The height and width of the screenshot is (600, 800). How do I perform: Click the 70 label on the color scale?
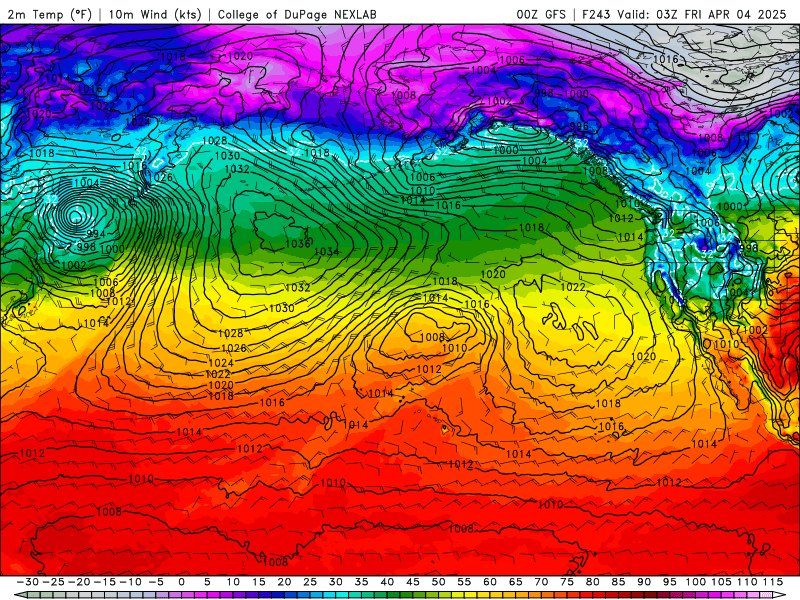[541, 582]
